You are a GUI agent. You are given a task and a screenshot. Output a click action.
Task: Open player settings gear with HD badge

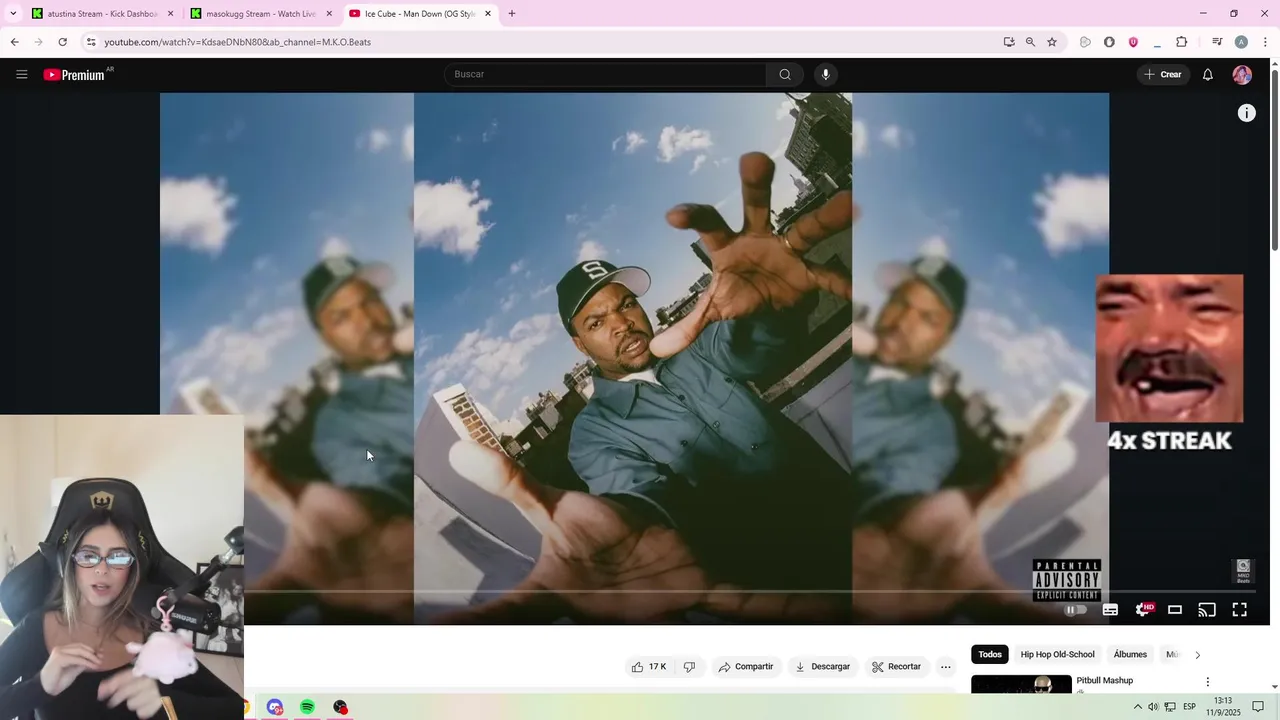1143,610
